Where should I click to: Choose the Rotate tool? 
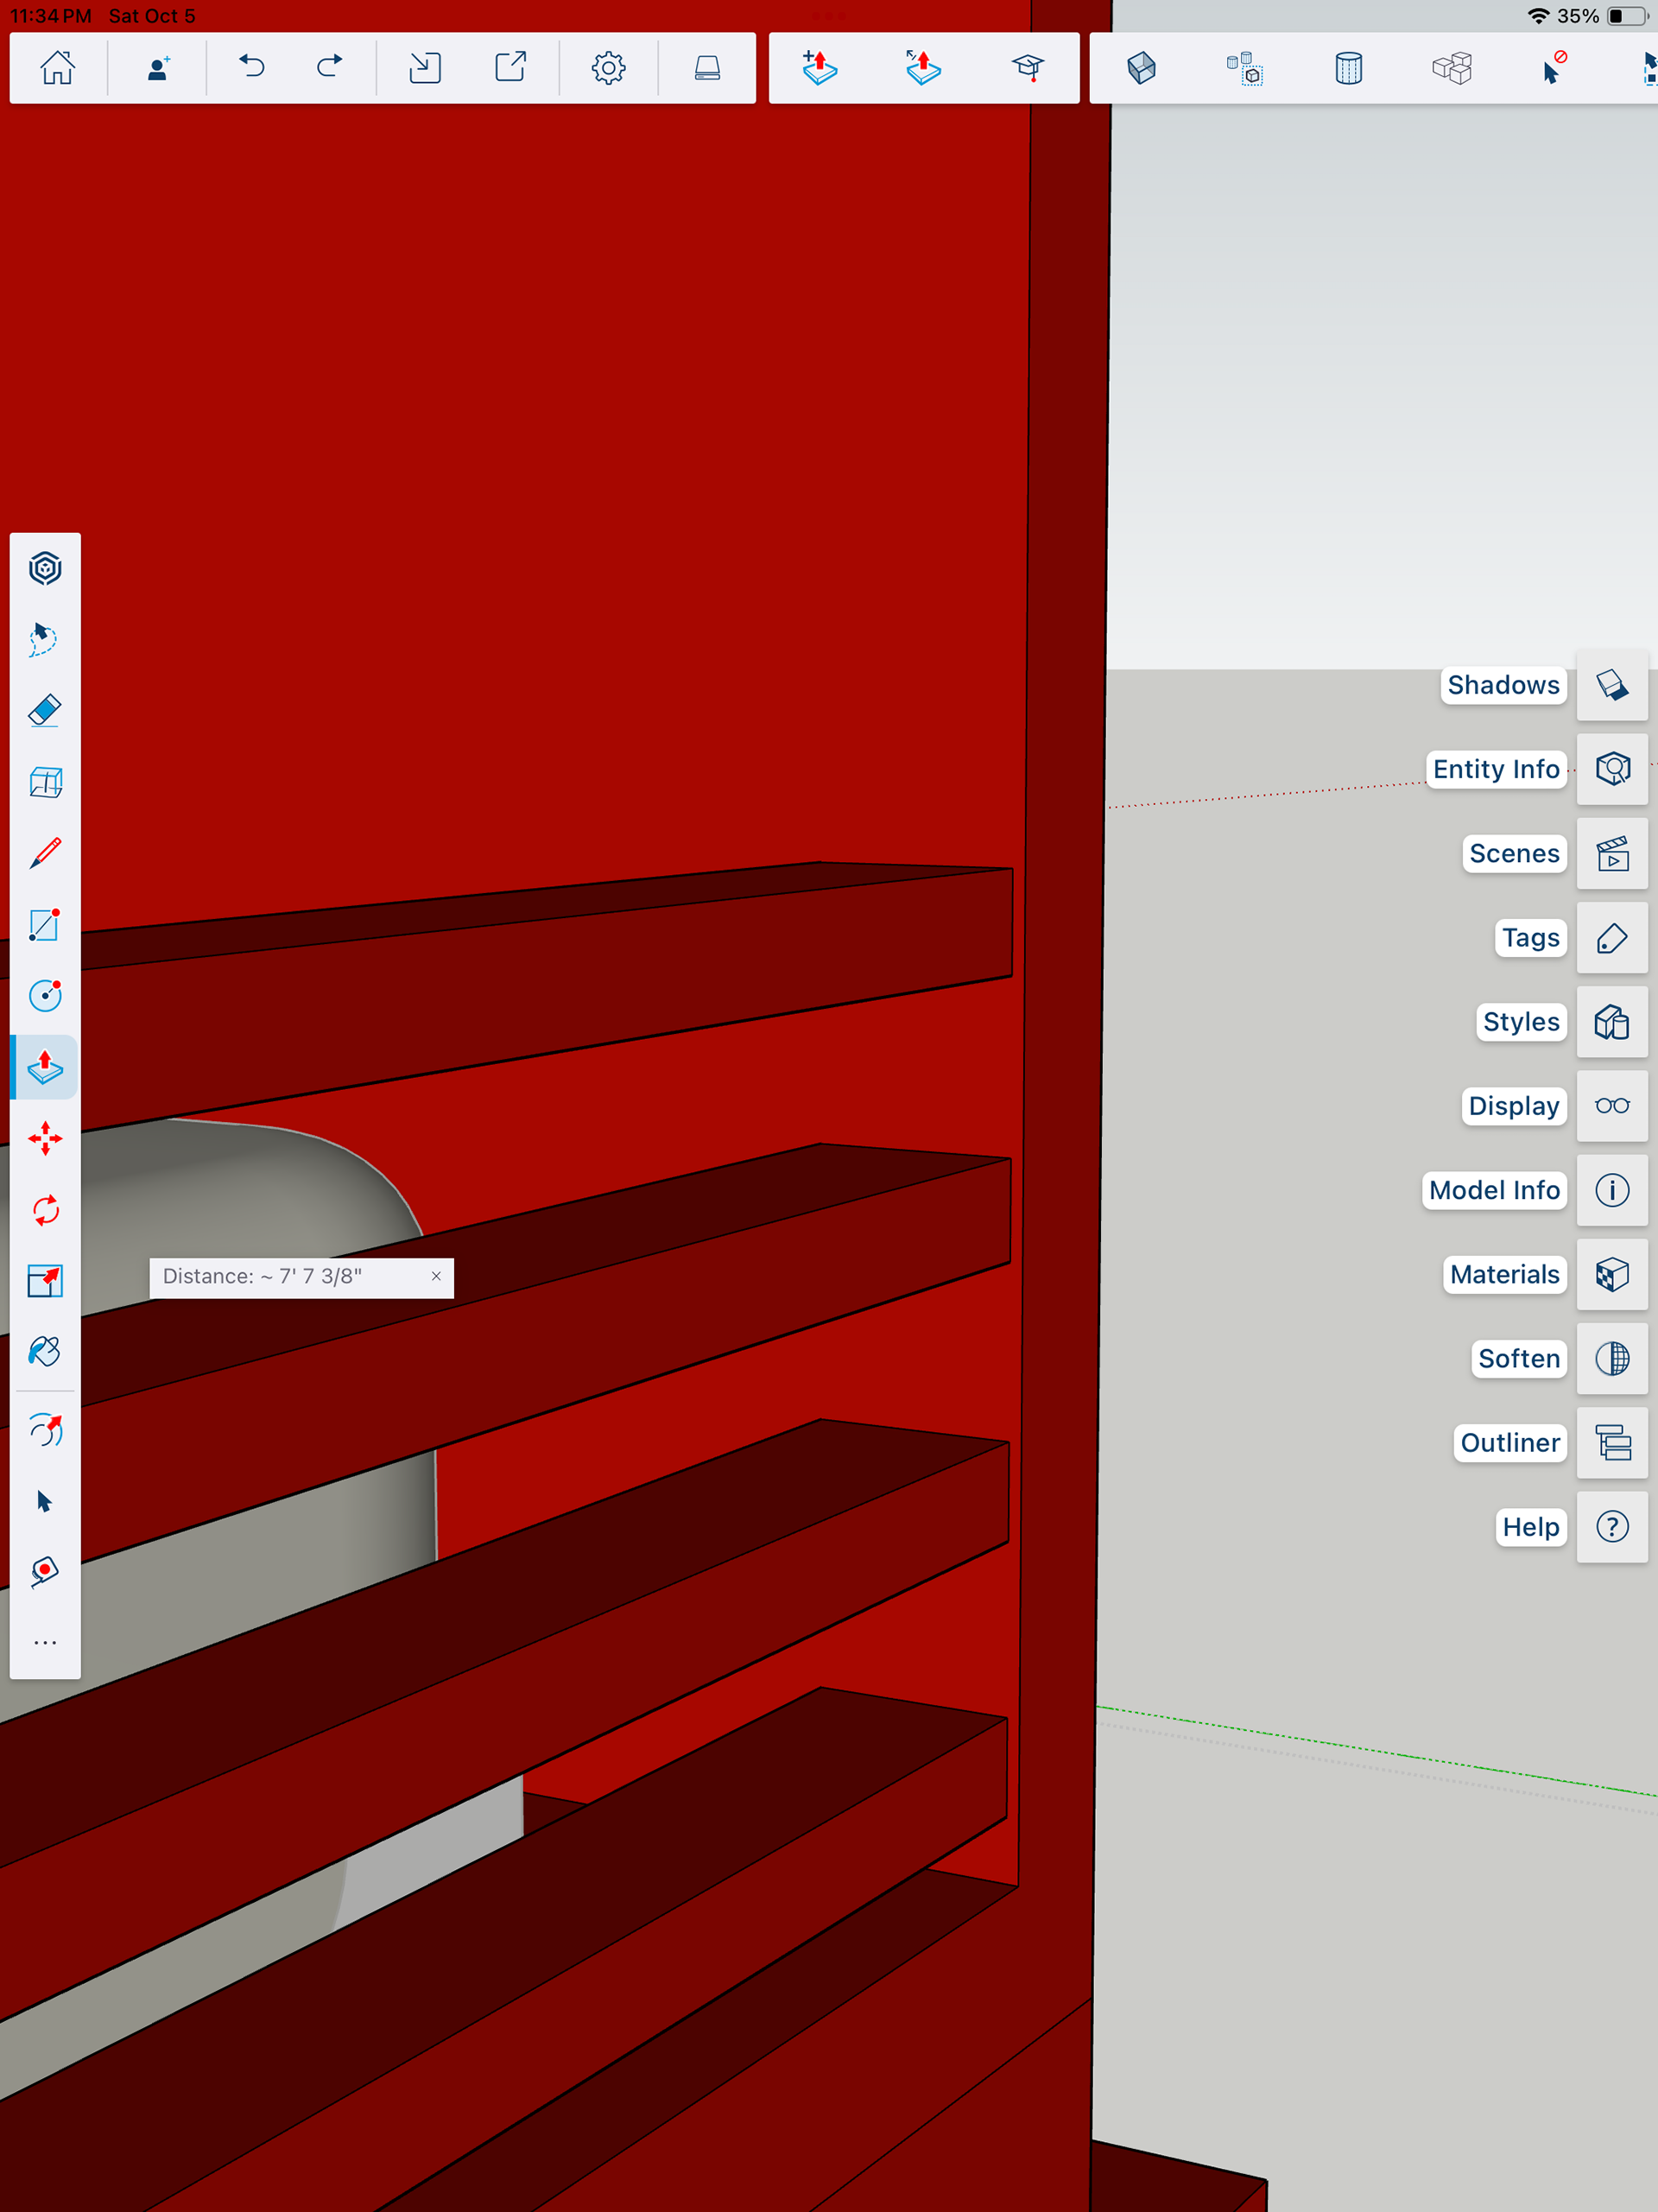tap(45, 1210)
